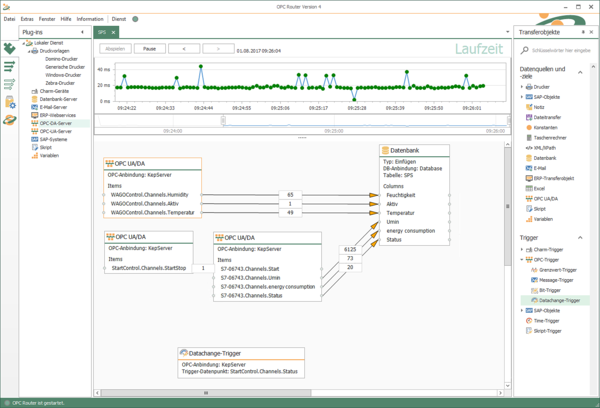The image size is (600, 408).
Task: Click the horizontal scrollbar of the canvas
Action: 206,393
